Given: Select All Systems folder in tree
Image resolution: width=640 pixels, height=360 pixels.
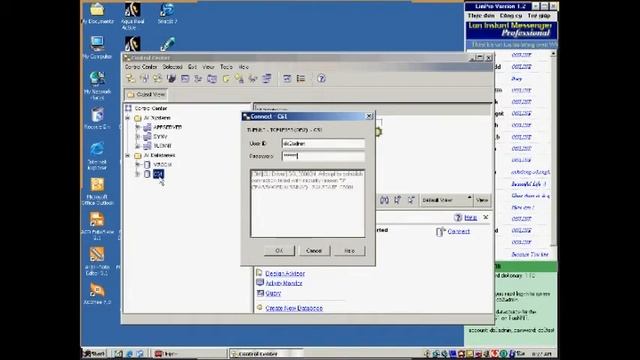Looking at the screenshot, I should [157, 118].
